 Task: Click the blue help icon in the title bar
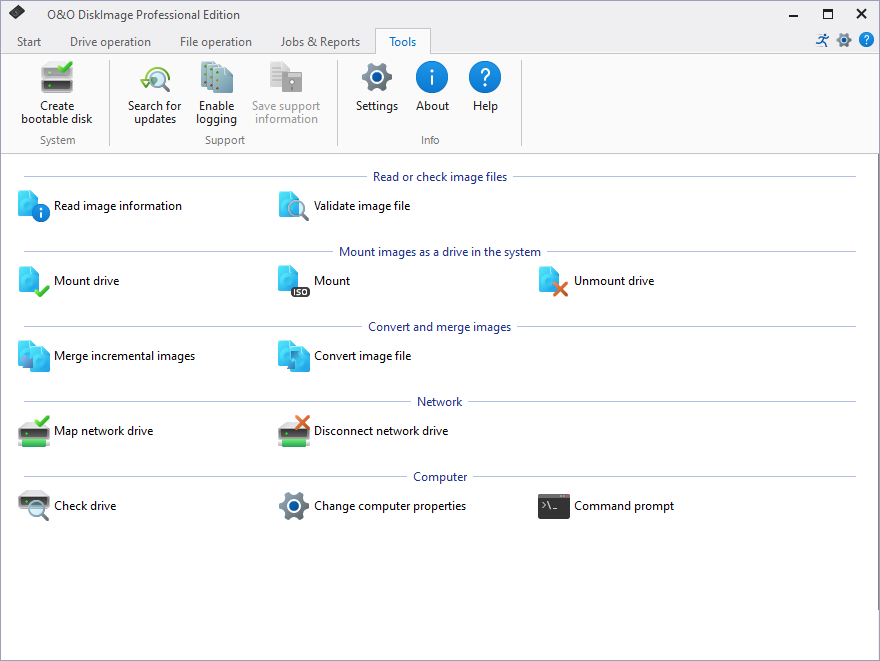[x=866, y=40]
